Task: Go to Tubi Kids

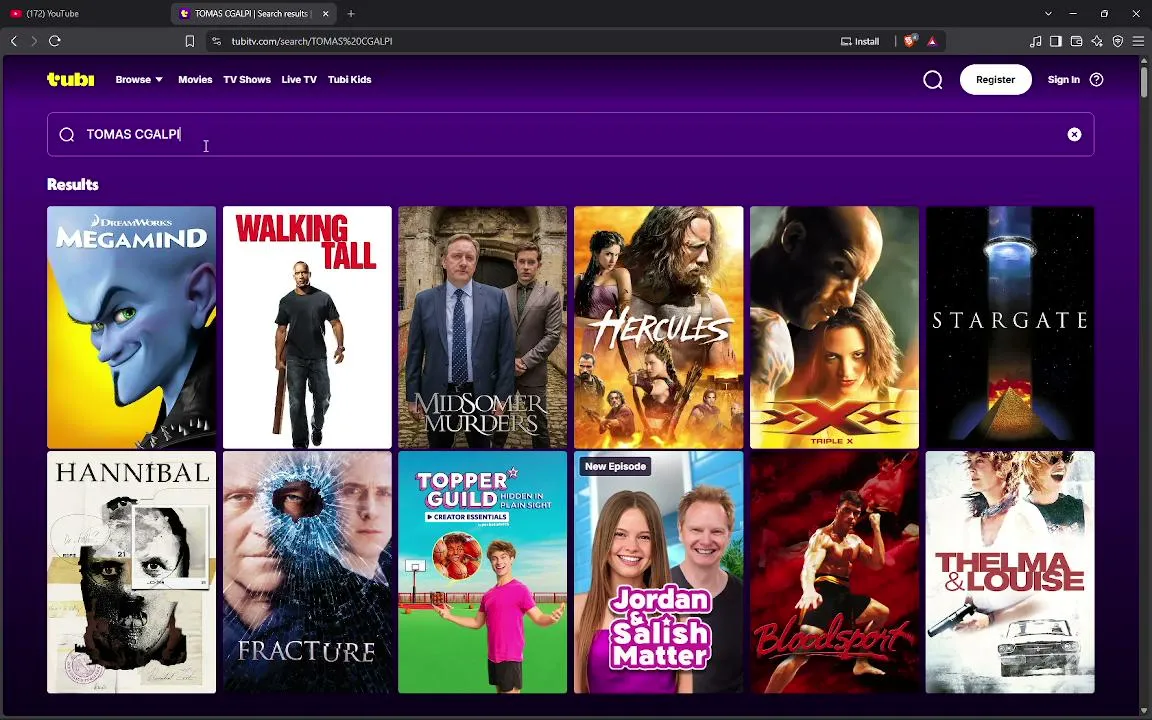Action: pos(350,79)
